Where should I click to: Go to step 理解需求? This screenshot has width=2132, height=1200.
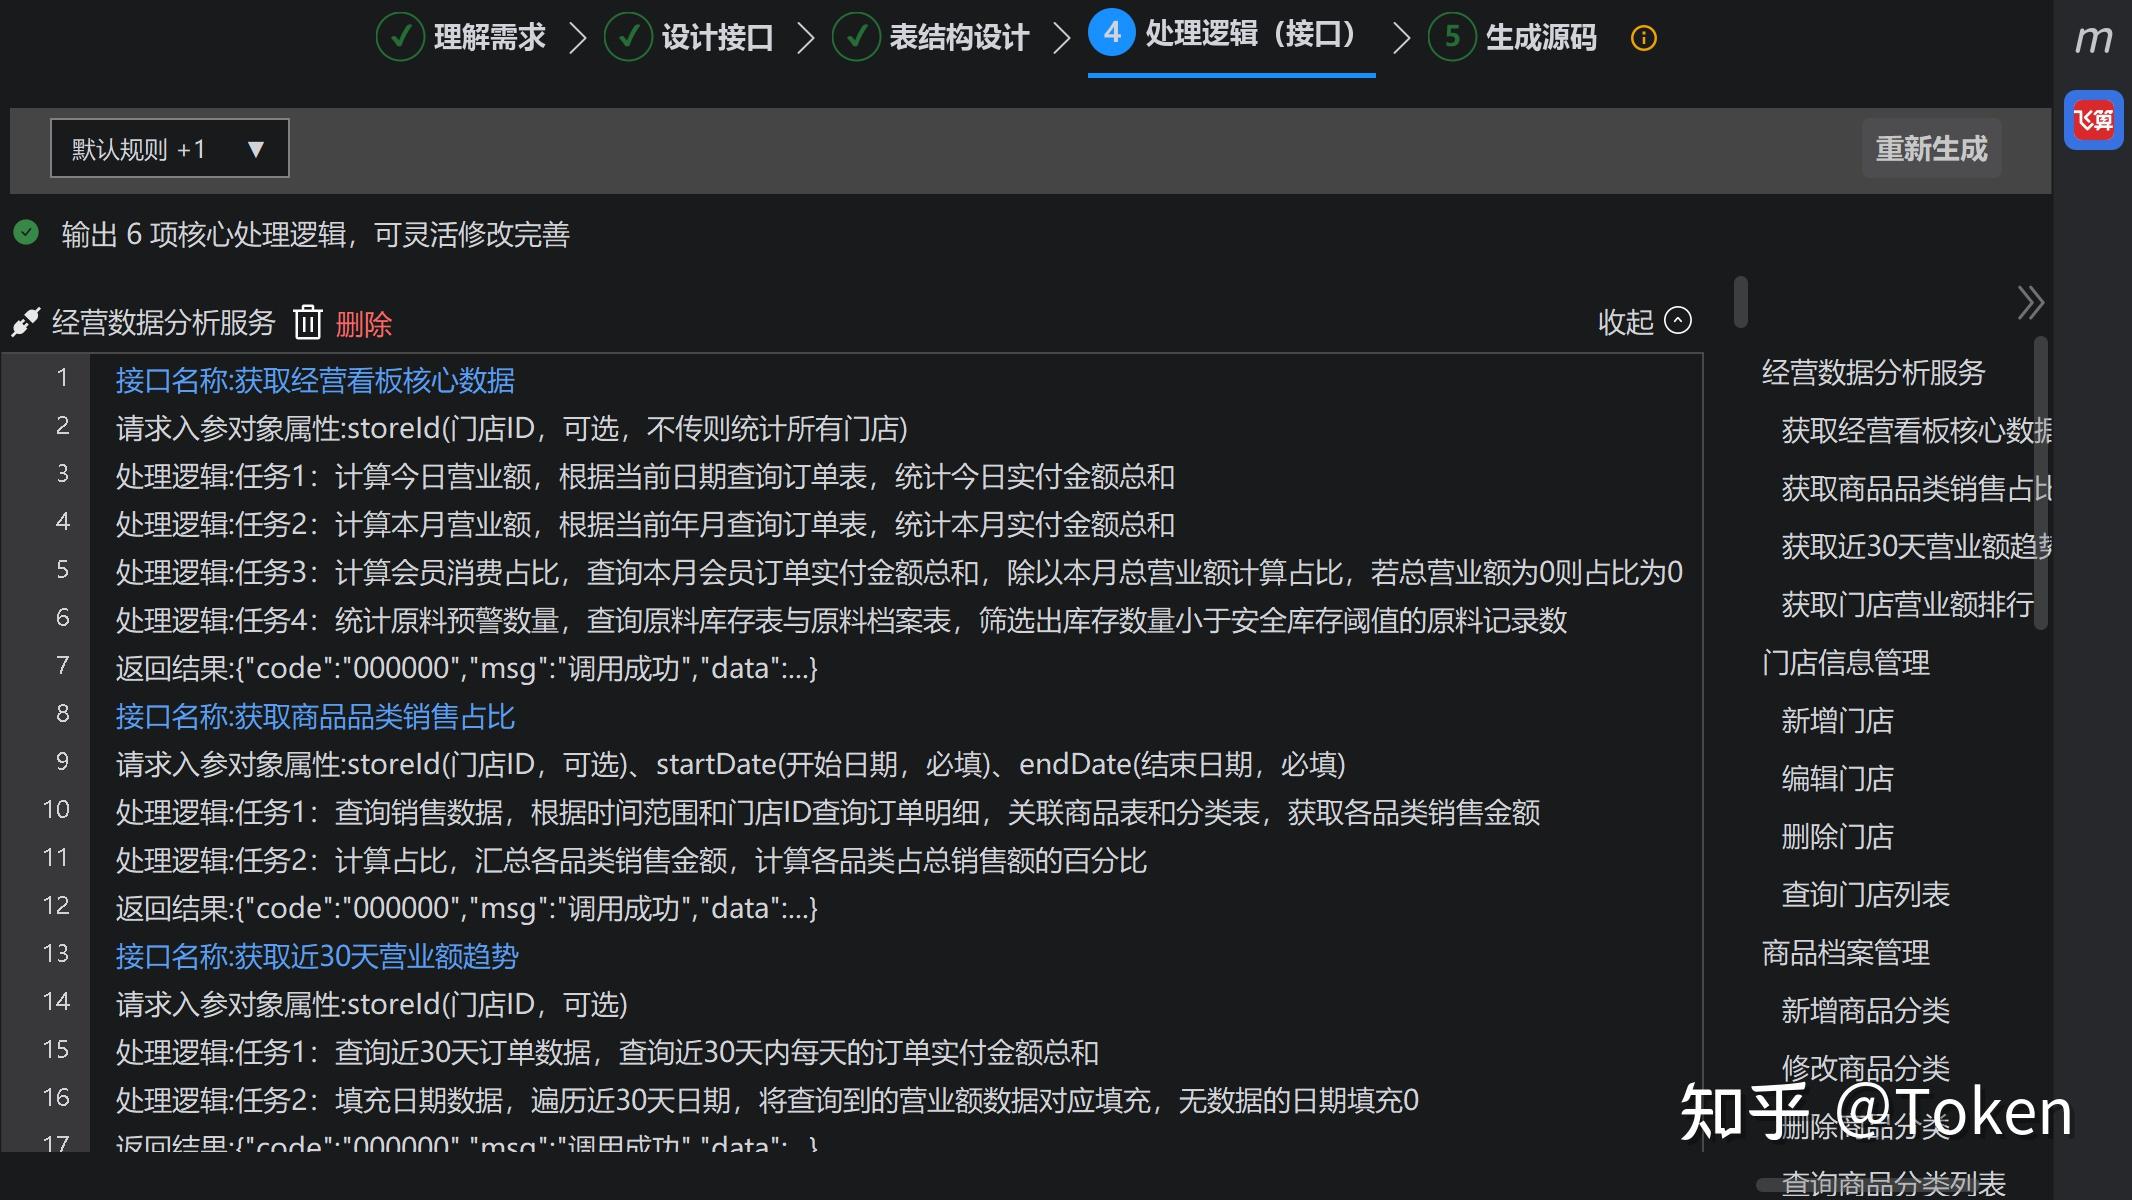click(x=461, y=37)
